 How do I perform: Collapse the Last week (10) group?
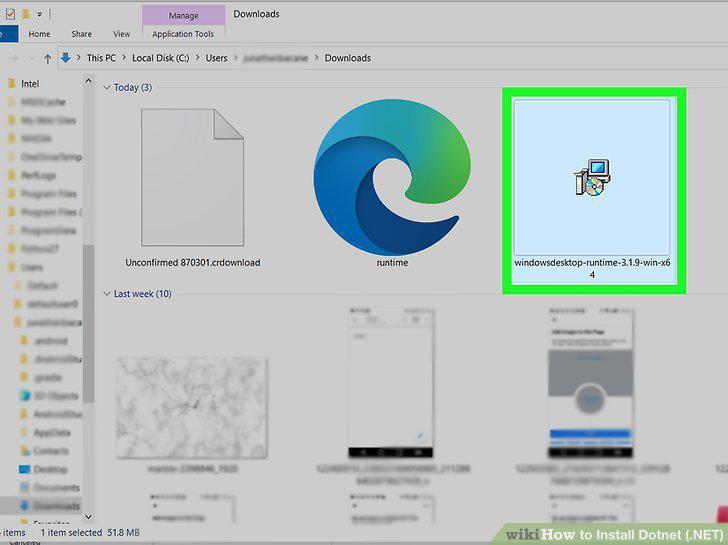pyautogui.click(x=107, y=293)
